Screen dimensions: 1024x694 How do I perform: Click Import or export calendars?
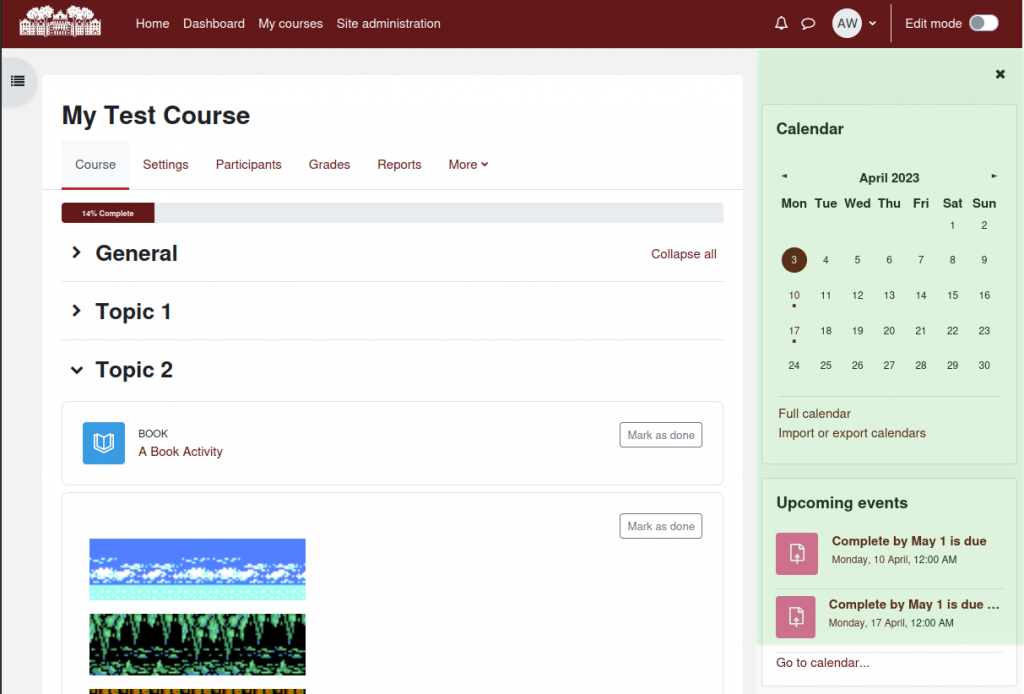pyautogui.click(x=852, y=433)
